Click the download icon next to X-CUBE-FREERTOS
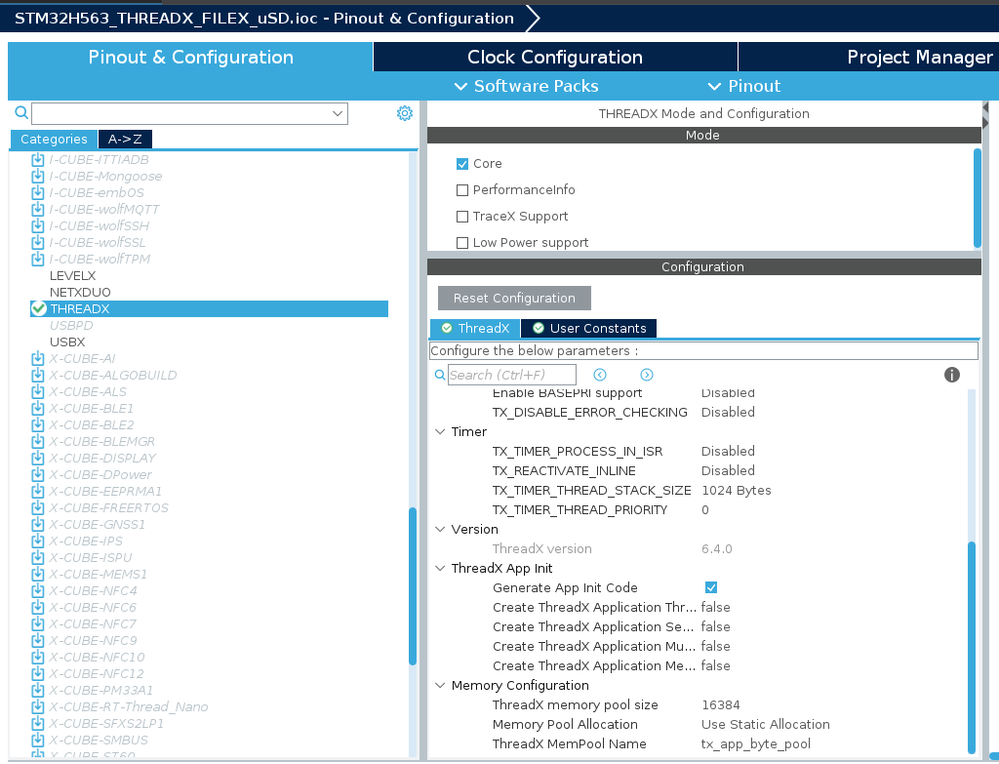The height and width of the screenshot is (764, 999). 38,507
